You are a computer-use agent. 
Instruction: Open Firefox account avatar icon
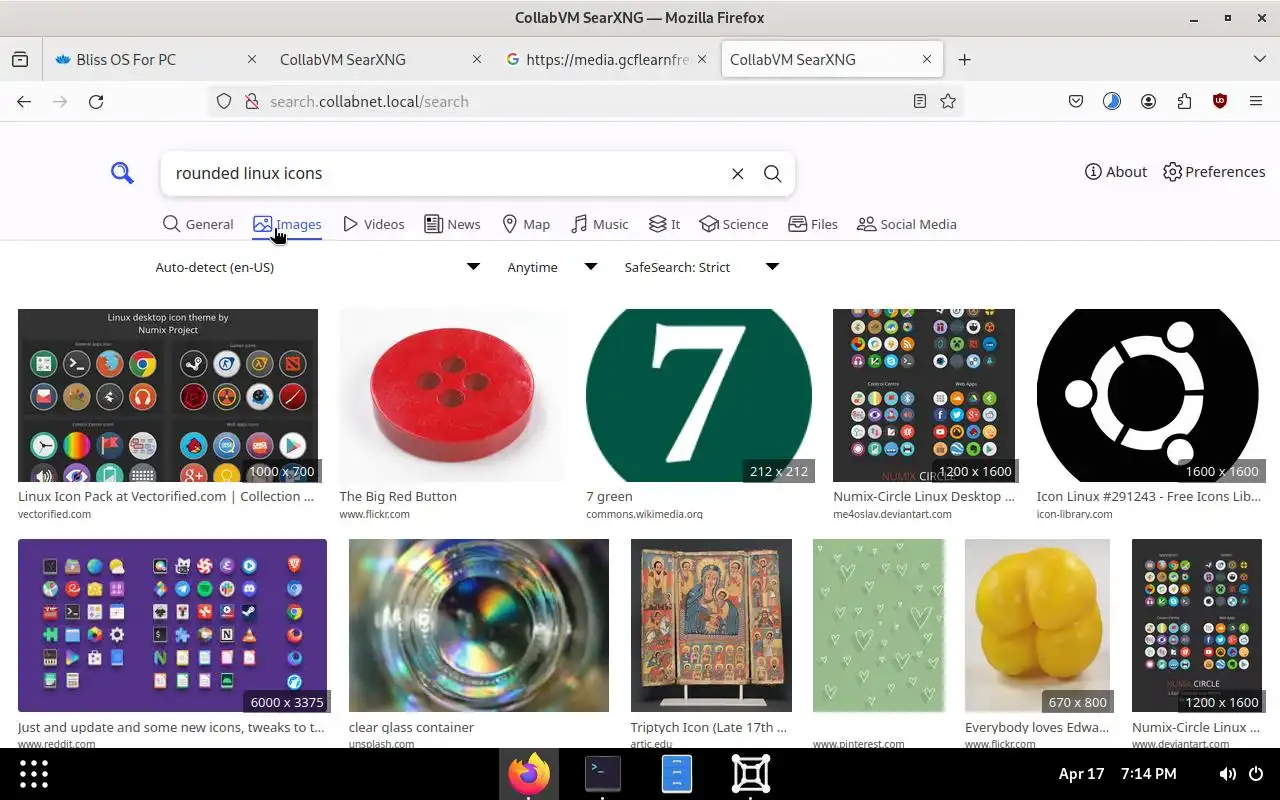[x=1148, y=101]
